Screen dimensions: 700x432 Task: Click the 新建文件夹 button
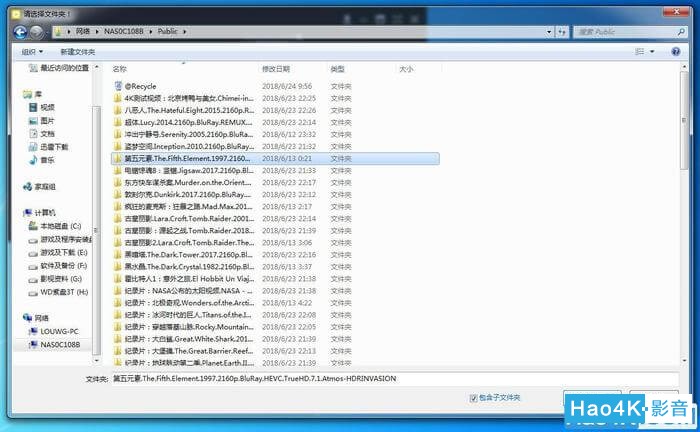(78, 52)
